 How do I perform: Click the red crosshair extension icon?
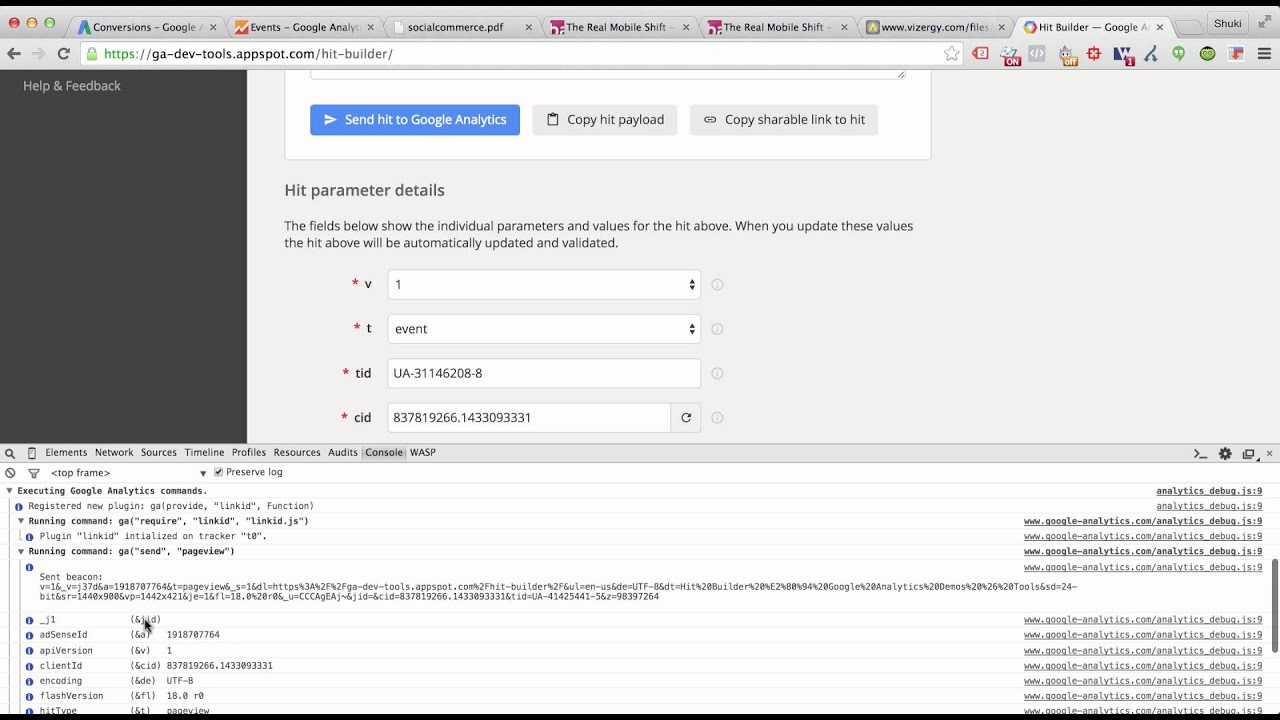click(1094, 54)
